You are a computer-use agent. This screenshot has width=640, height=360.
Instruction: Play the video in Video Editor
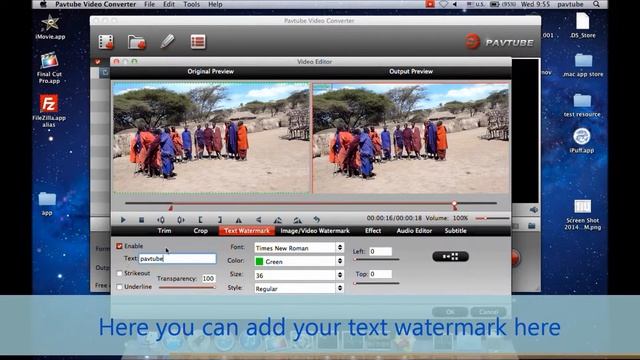[123, 220]
